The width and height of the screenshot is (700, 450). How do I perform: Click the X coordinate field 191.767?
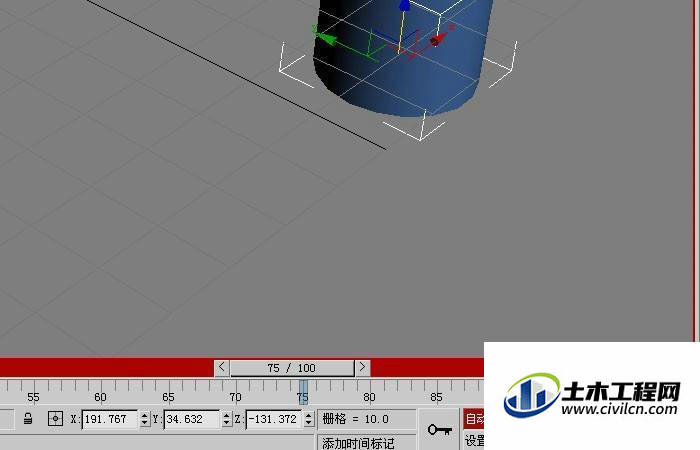pyautogui.click(x=110, y=419)
